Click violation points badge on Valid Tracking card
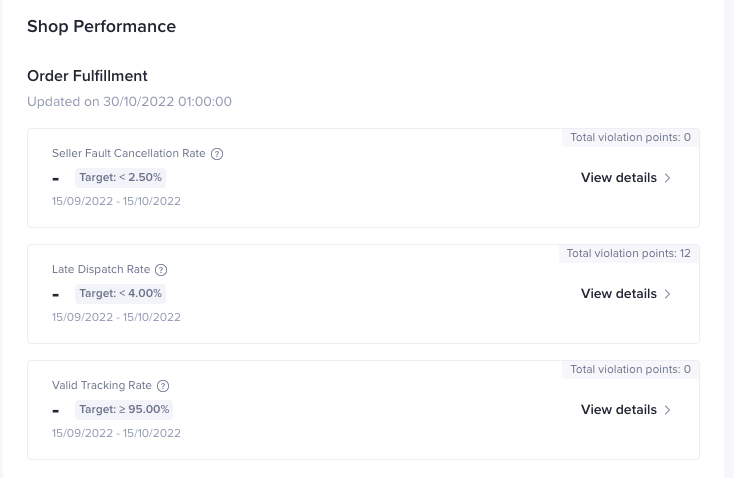This screenshot has height=478, width=734. click(630, 369)
